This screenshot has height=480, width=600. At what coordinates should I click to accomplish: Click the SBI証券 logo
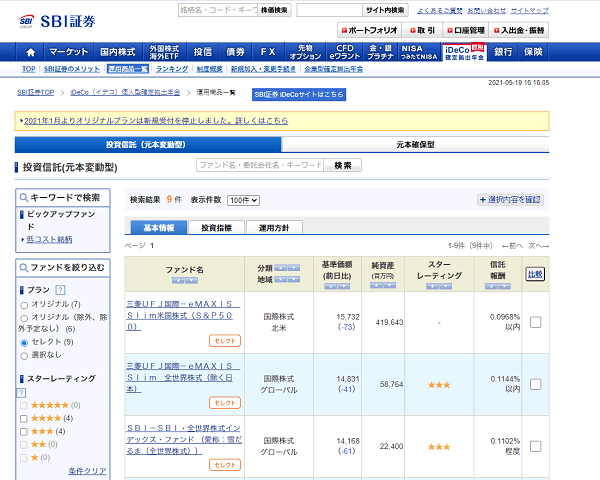coord(57,21)
